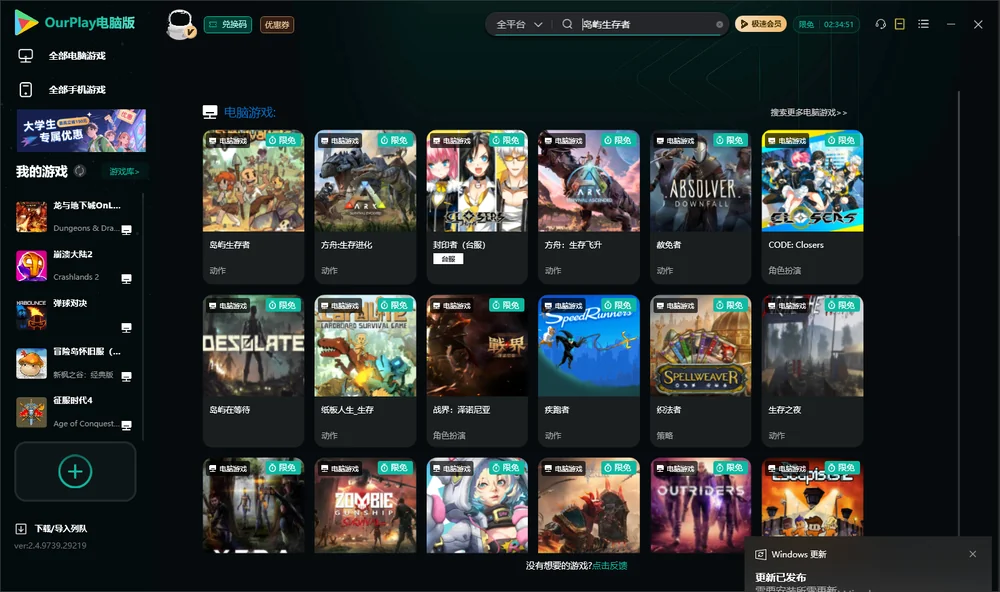
Task: Click the 下载/导入列队 download icon
Action: pyautogui.click(x=21, y=529)
